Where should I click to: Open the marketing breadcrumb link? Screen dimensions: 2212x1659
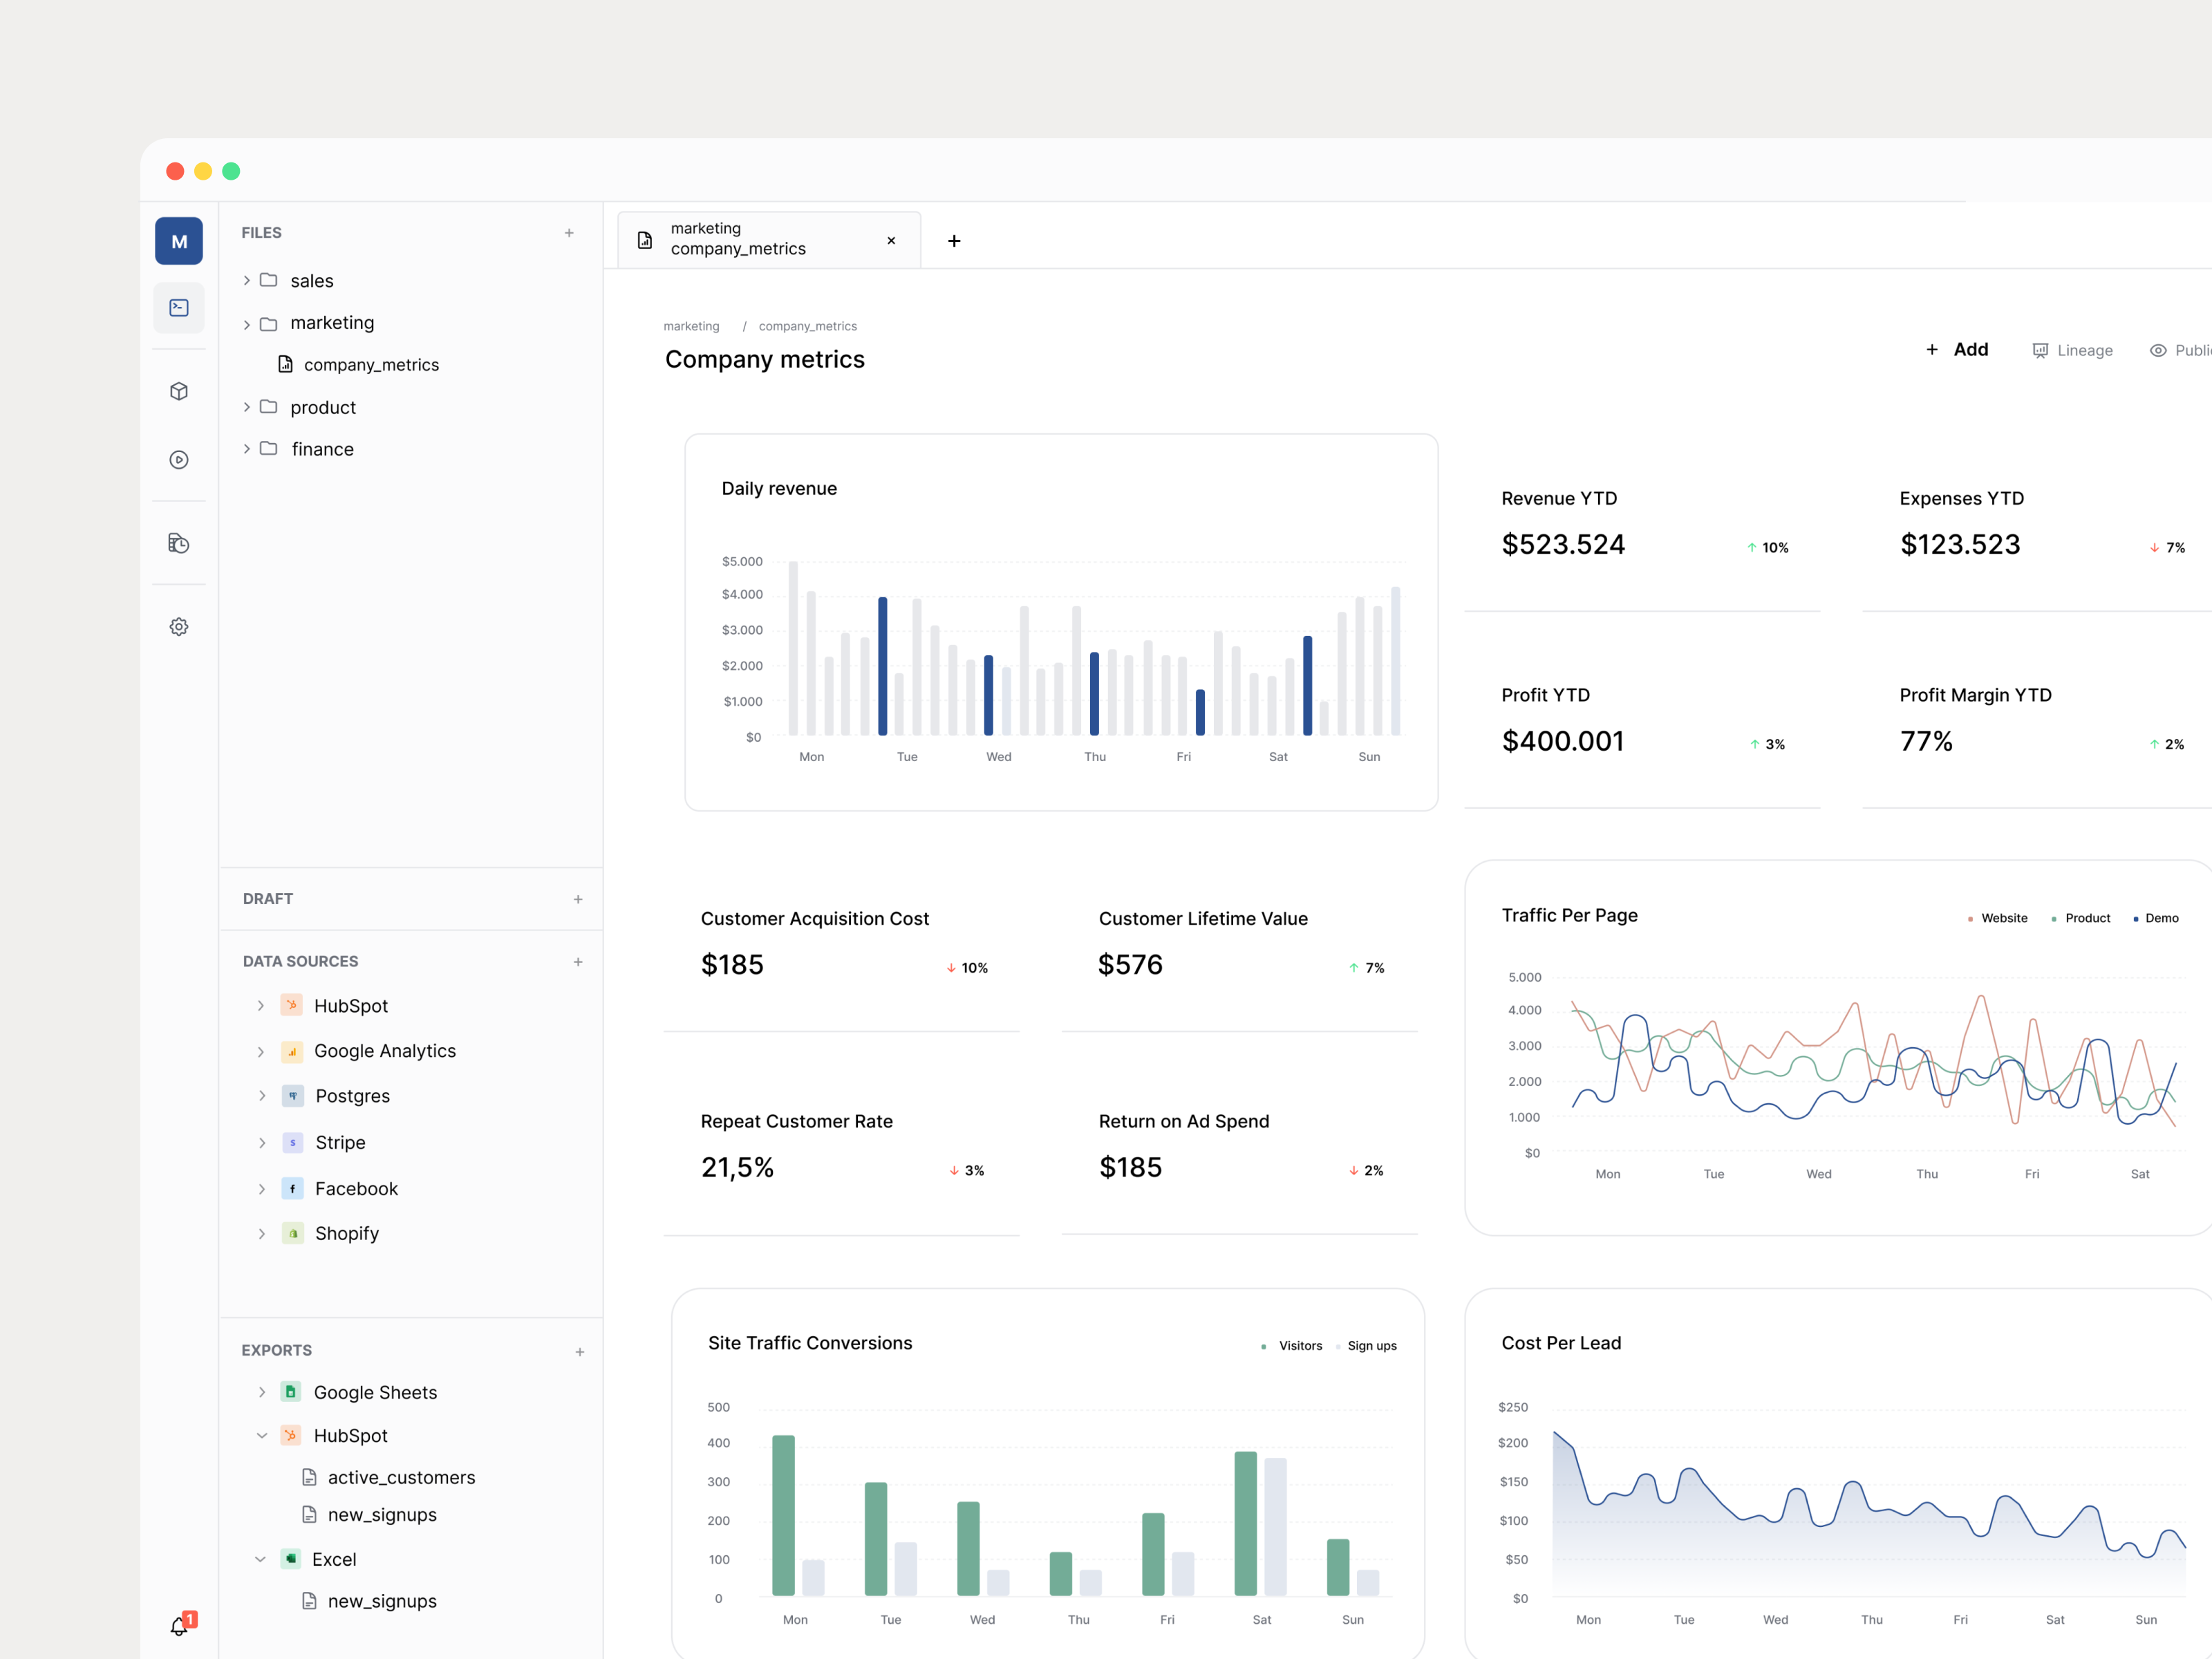click(x=690, y=325)
